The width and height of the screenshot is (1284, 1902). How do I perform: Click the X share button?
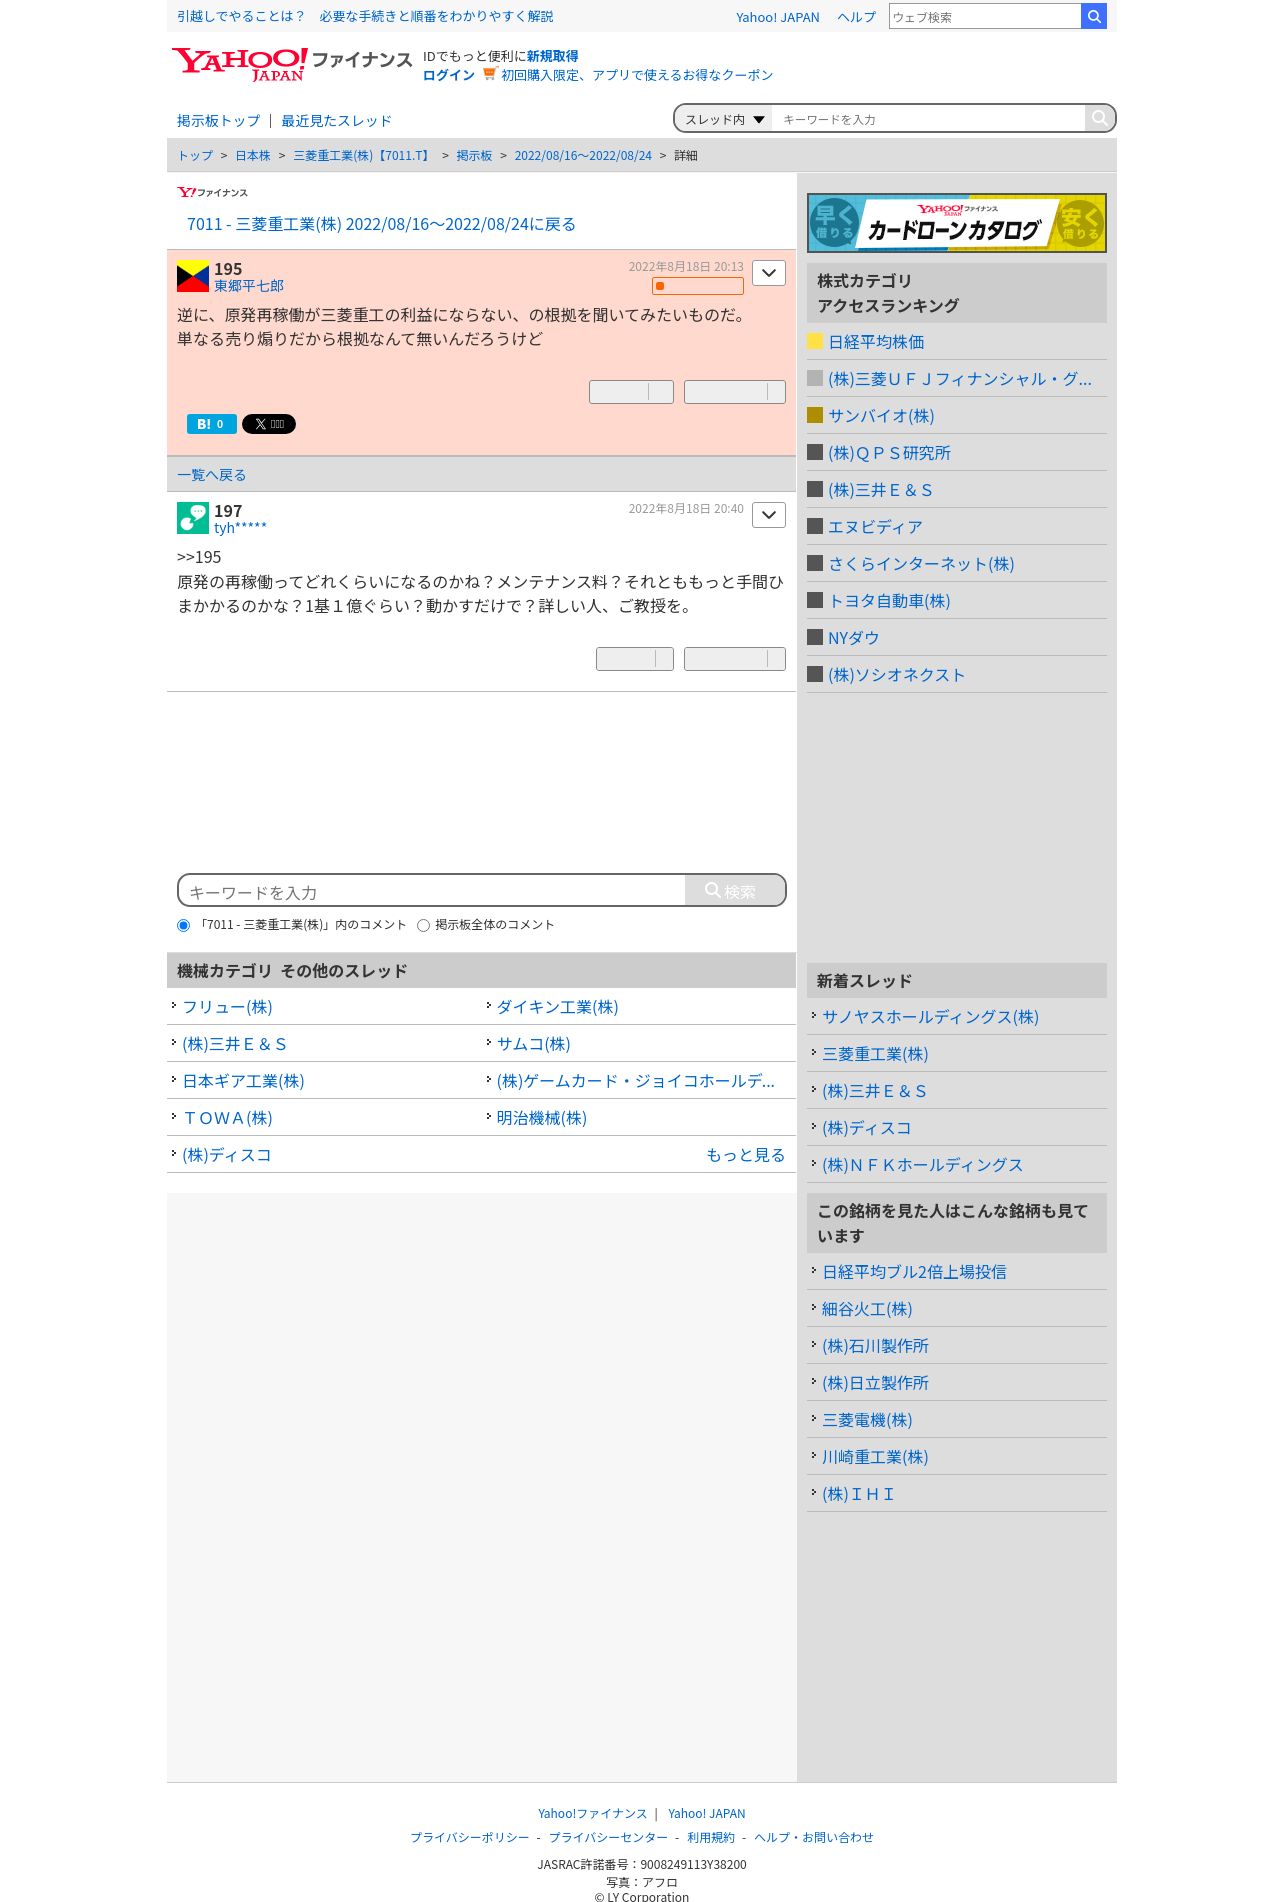point(269,424)
